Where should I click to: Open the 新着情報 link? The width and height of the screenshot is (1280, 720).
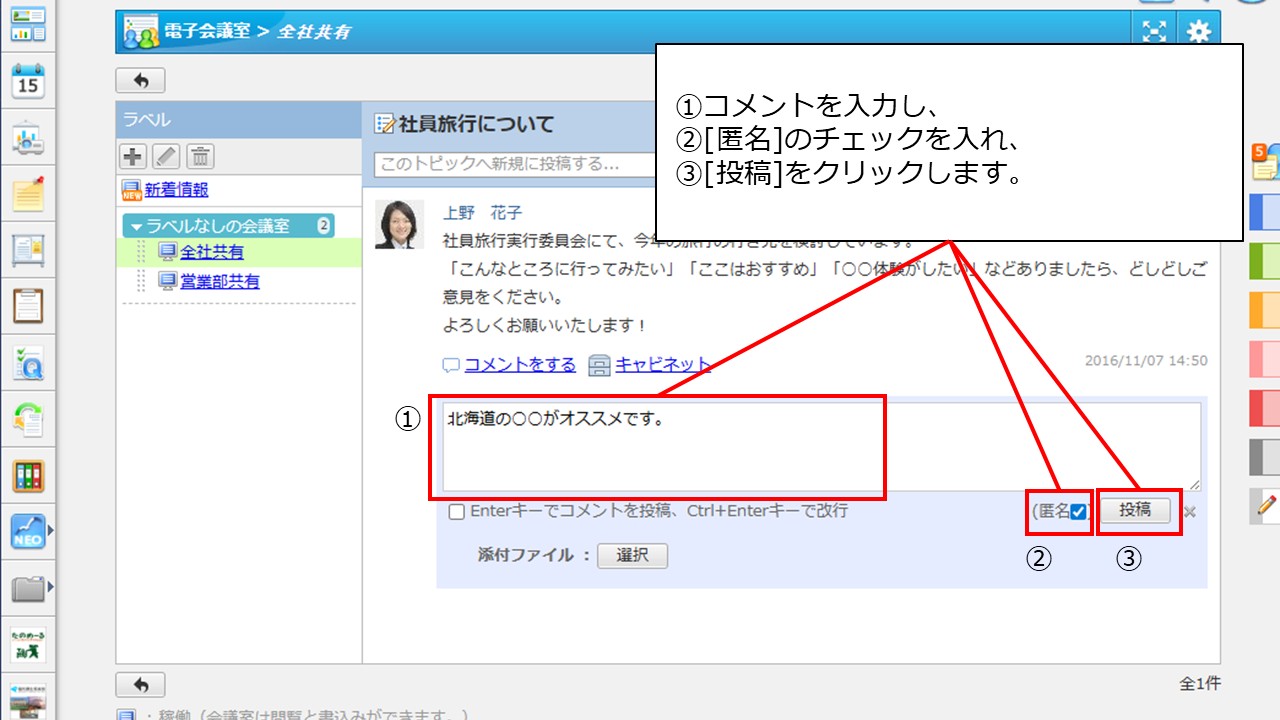[x=176, y=190]
